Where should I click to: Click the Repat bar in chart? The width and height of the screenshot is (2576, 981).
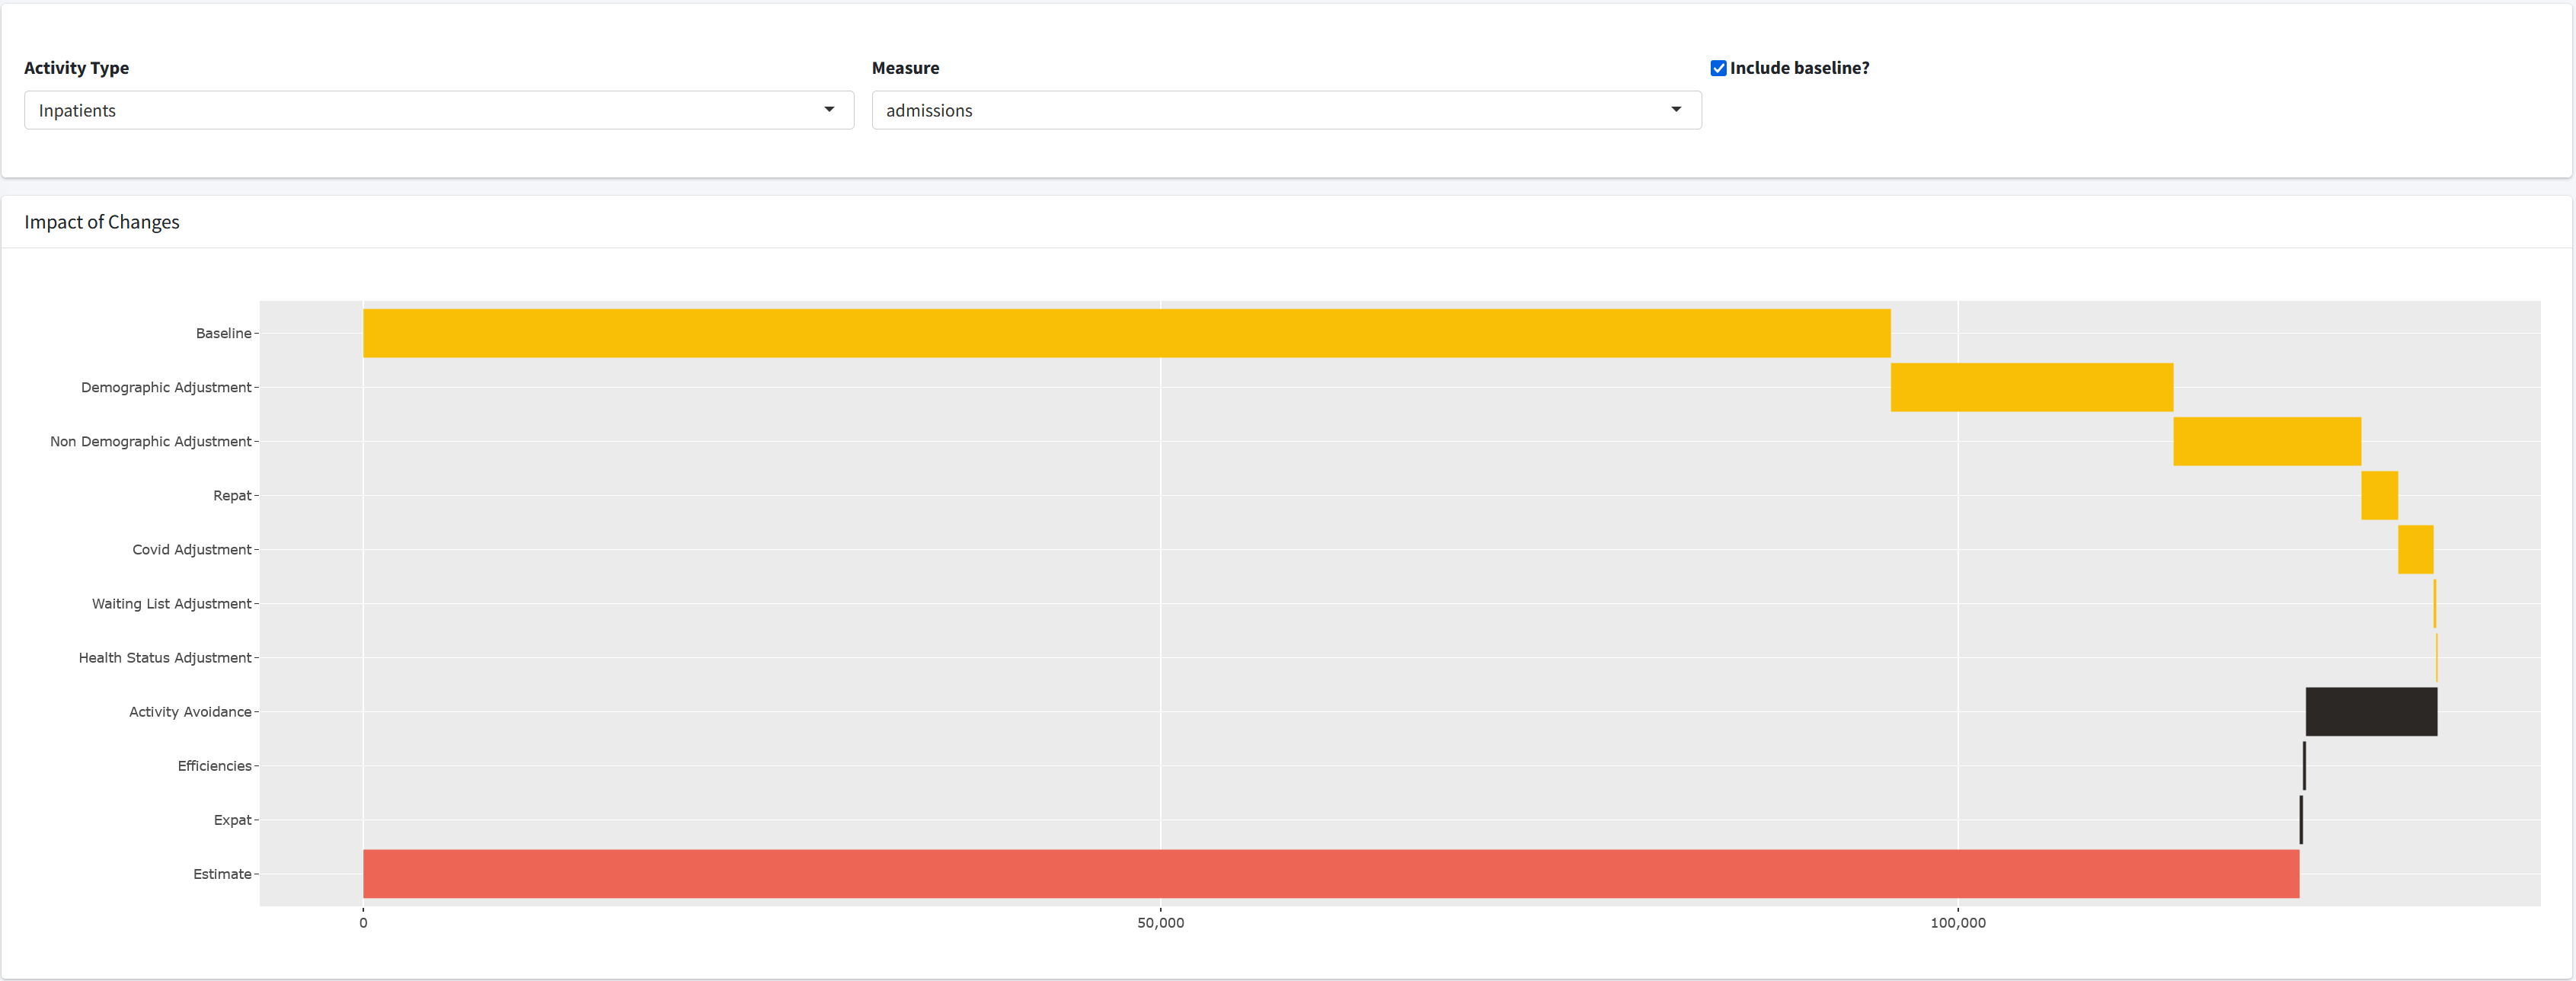[2379, 495]
